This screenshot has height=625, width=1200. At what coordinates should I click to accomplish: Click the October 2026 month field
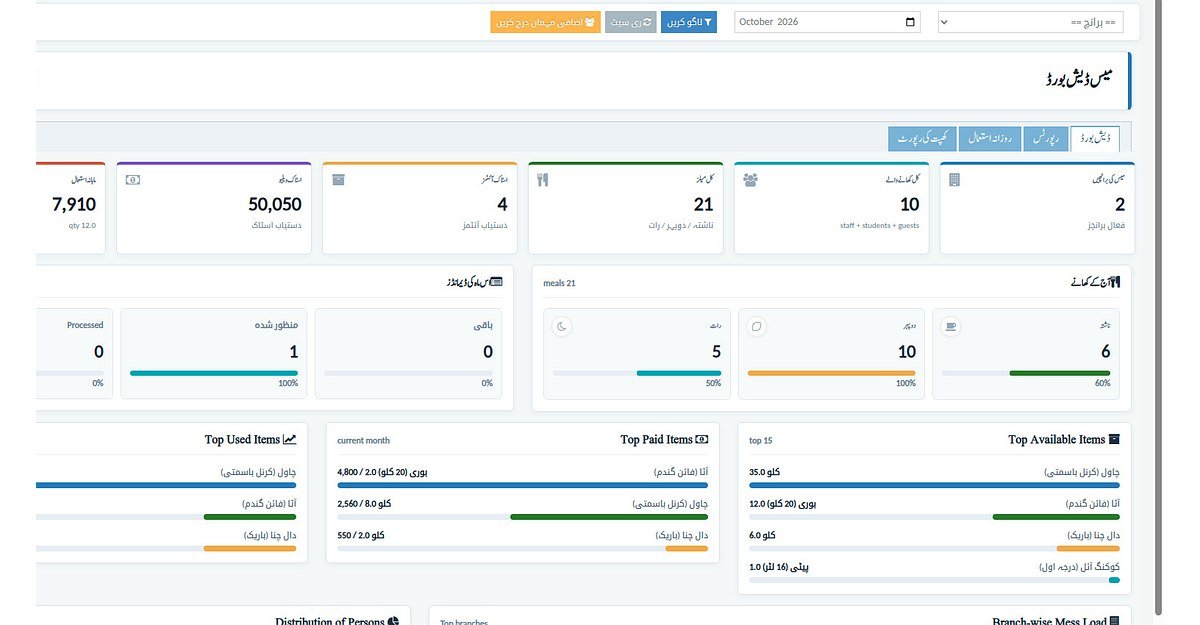(827, 22)
